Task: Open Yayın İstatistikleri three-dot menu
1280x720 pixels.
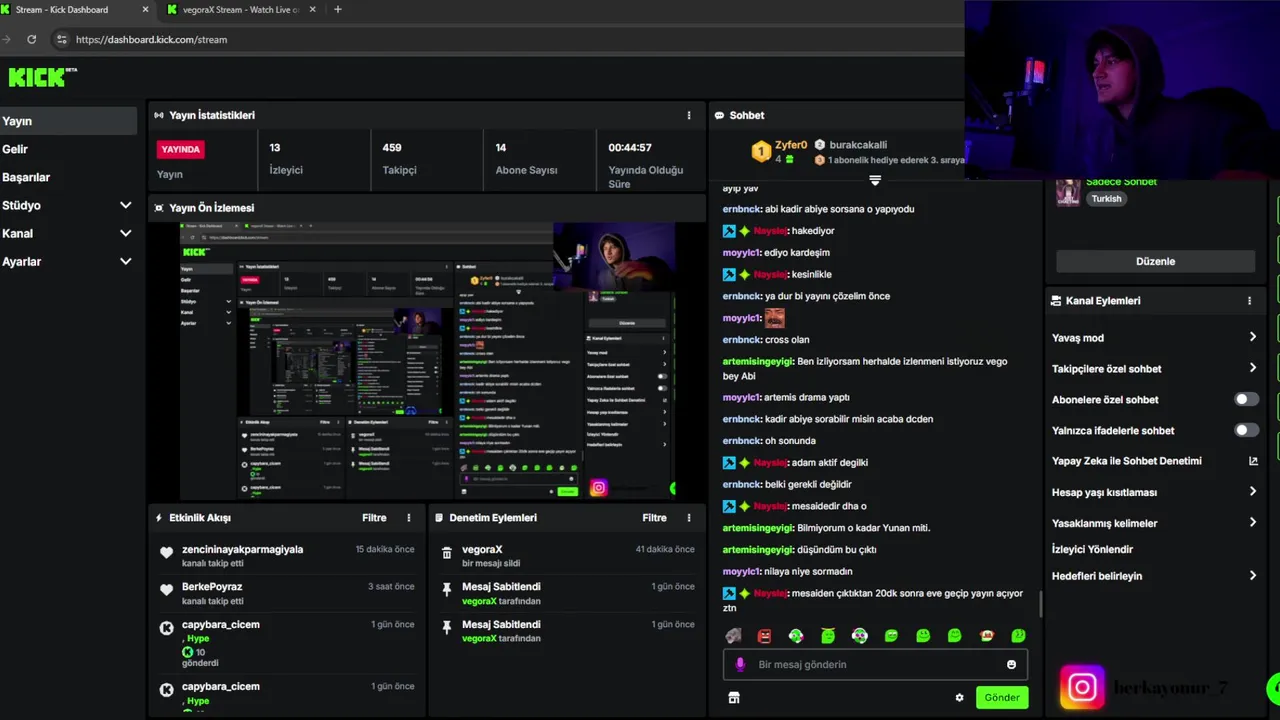Action: click(x=688, y=115)
